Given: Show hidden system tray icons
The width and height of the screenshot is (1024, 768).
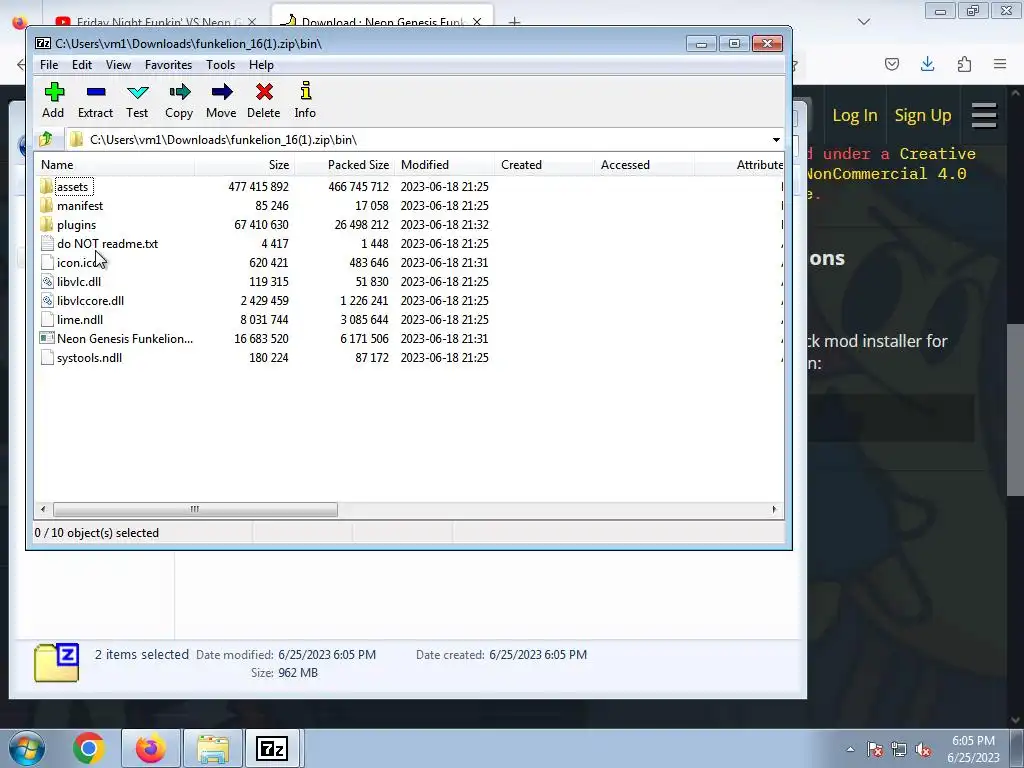Looking at the screenshot, I should 850,749.
